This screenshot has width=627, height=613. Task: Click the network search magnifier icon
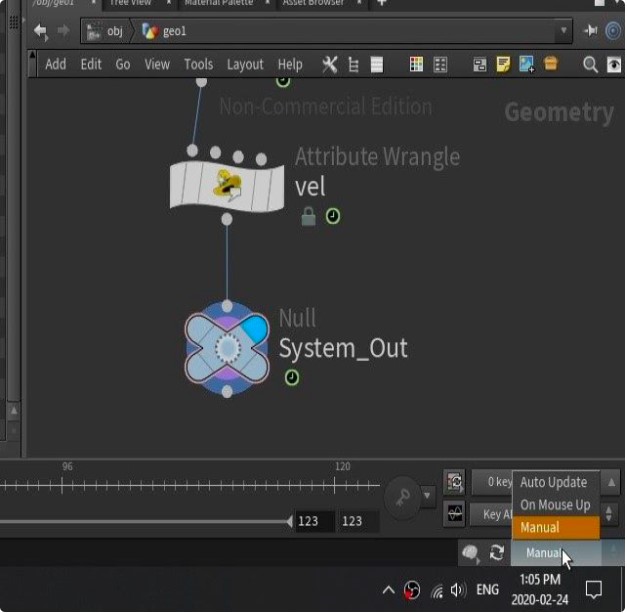[x=590, y=64]
